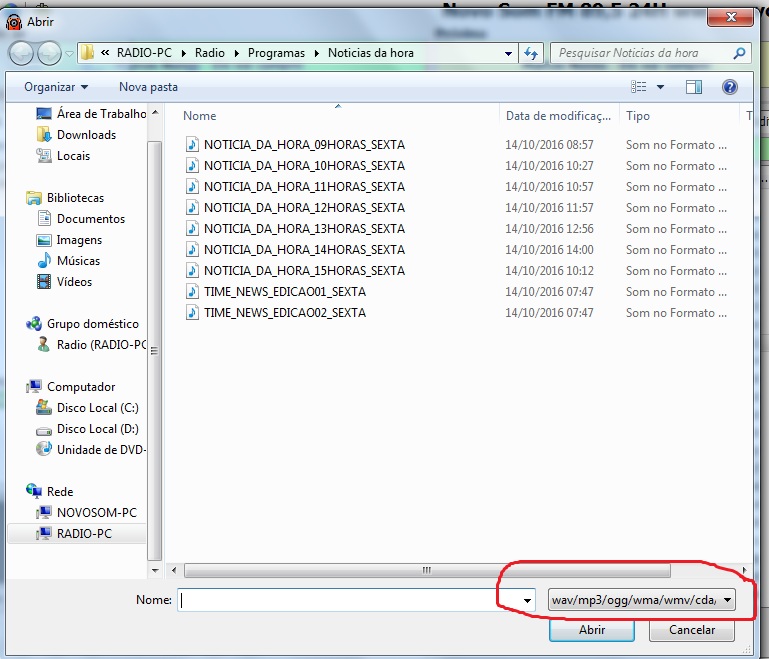Select file NOTICIA_DA_HORA_14HORAS_SEXTA
The width and height of the screenshot is (769, 659).
(304, 250)
